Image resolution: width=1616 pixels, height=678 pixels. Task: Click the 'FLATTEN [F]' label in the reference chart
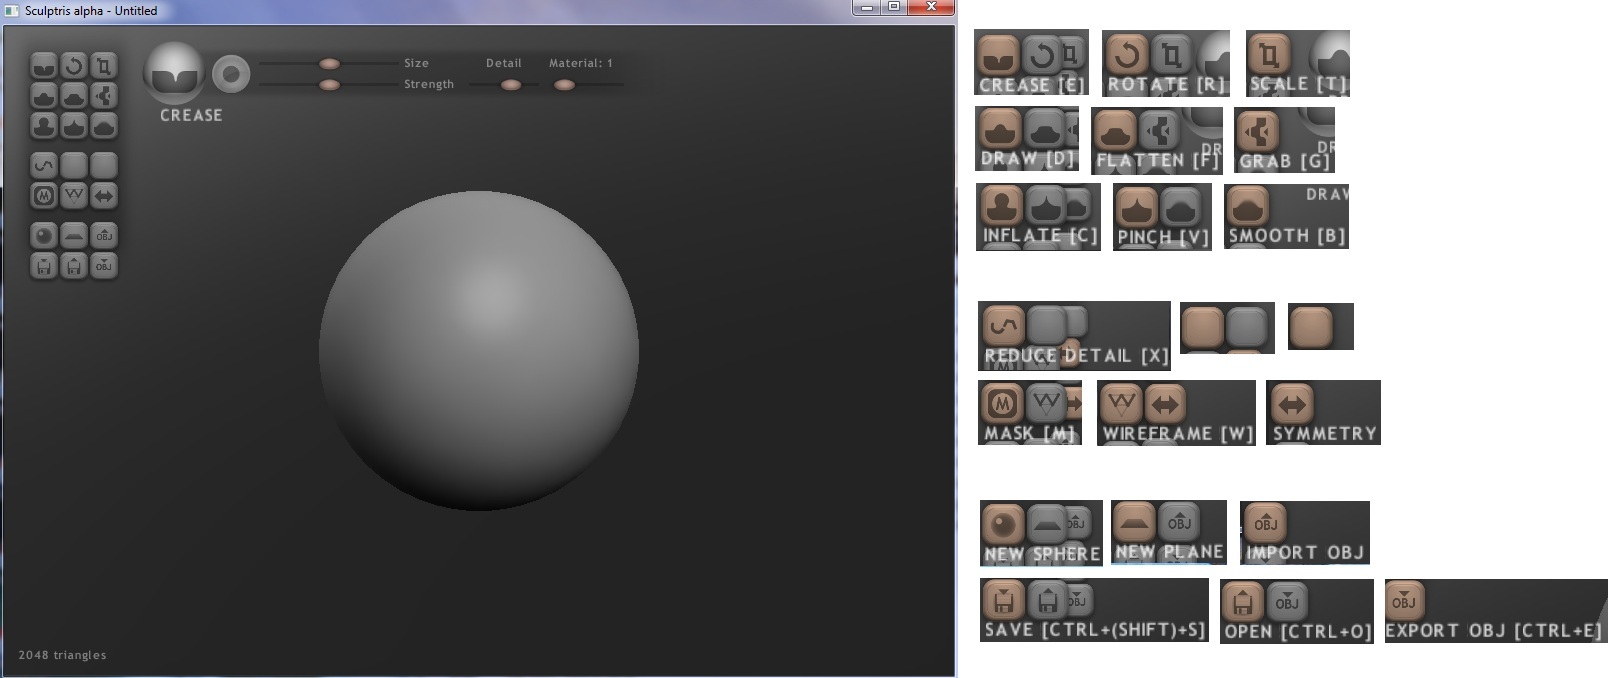coord(1158,160)
